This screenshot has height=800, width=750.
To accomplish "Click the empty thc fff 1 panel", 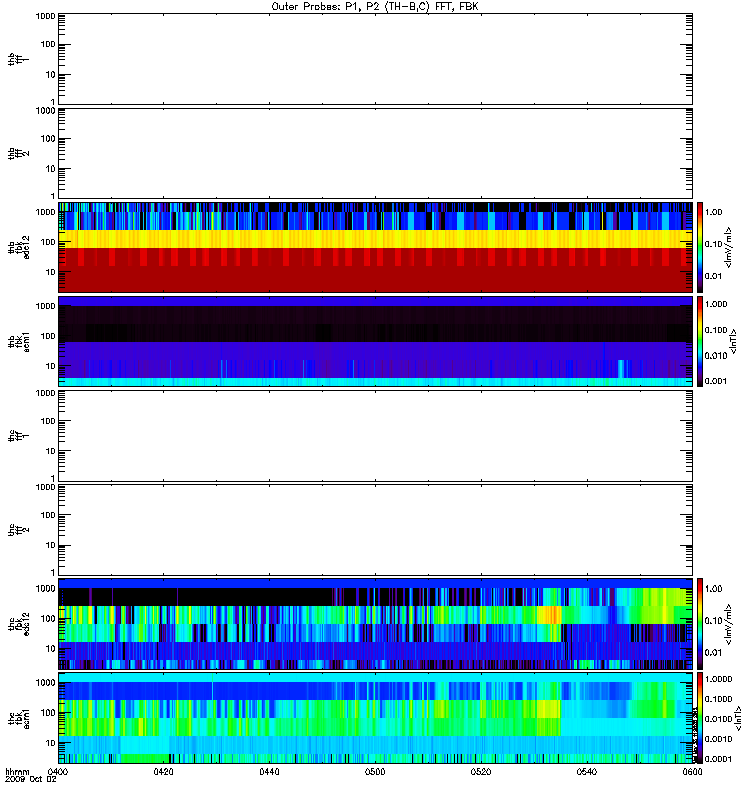I will pyautogui.click(x=375, y=435).
